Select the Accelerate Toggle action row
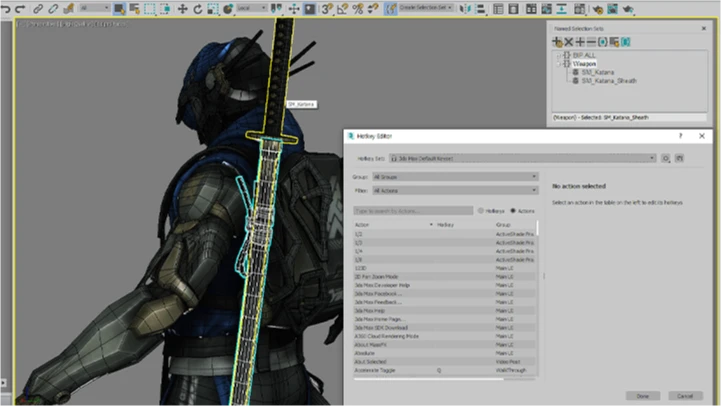Viewport: 721px width, 406px height. (x=444, y=370)
